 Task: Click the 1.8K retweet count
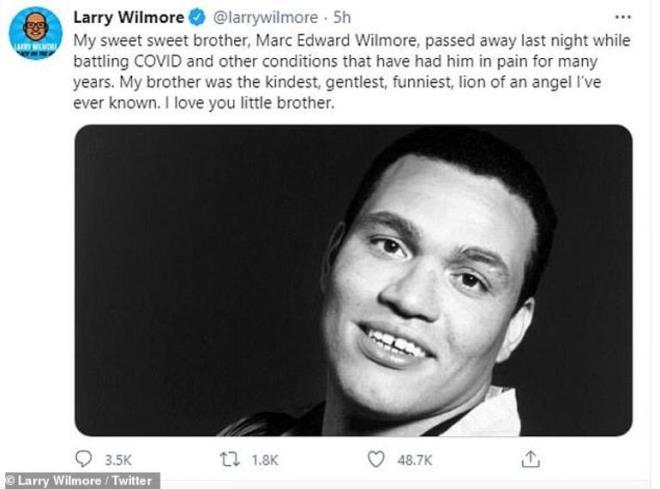pos(264,460)
